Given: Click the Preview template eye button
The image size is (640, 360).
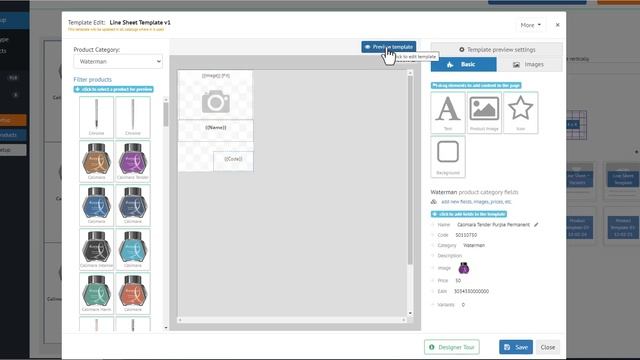Looking at the screenshot, I should 389,47.
